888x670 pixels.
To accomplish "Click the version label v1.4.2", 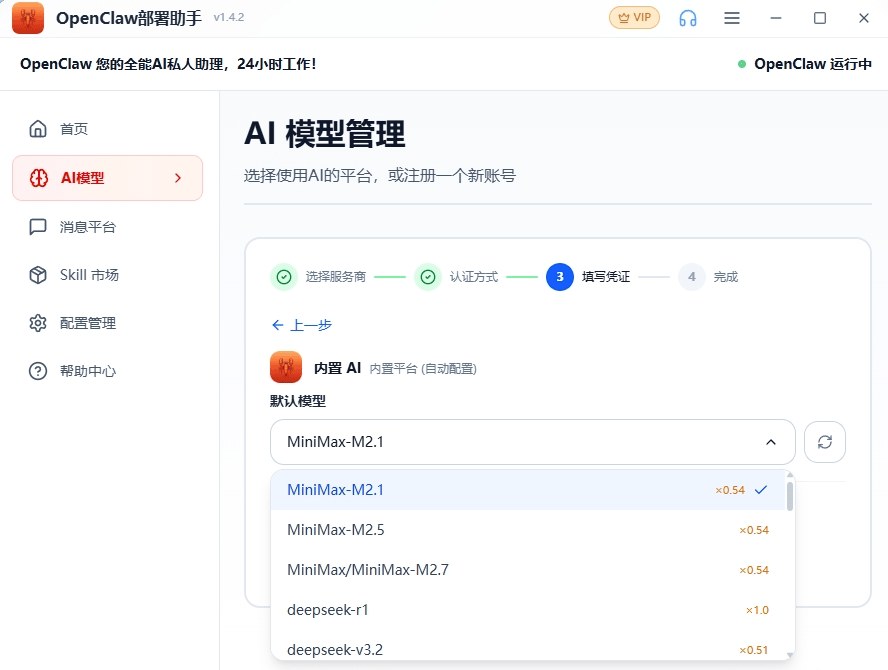I will 229,18.
